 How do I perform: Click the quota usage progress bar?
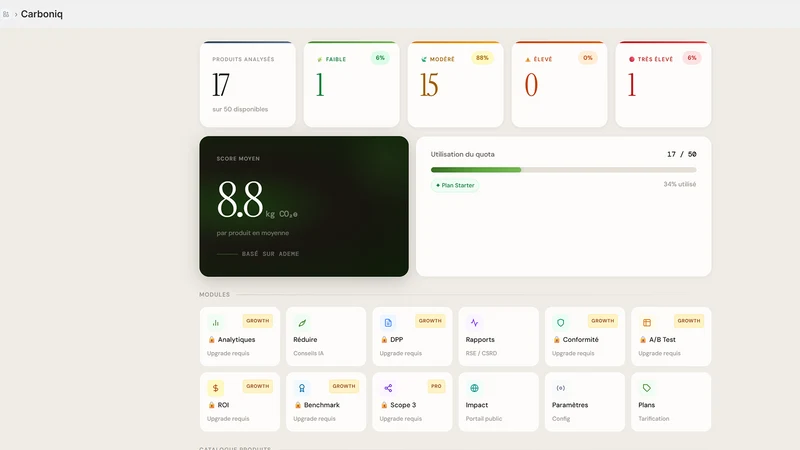tap(563, 170)
